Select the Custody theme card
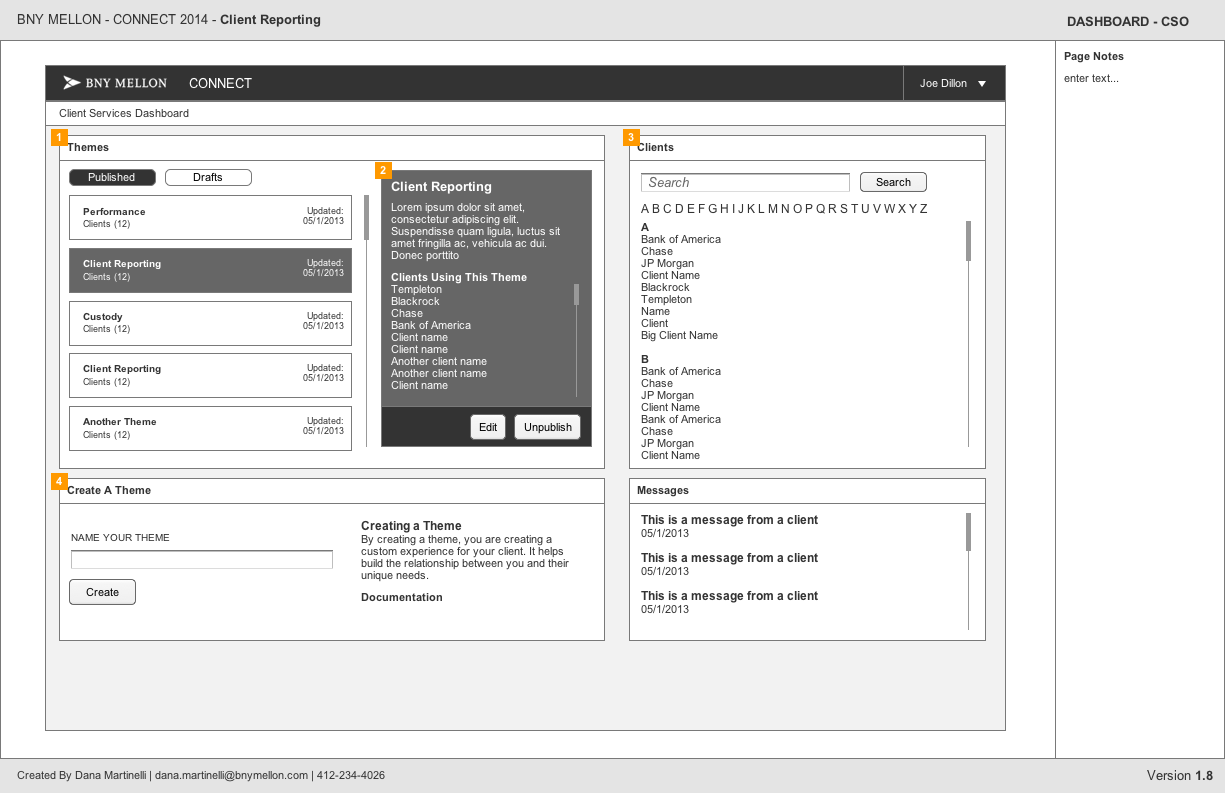The width and height of the screenshot is (1225, 793). point(210,323)
